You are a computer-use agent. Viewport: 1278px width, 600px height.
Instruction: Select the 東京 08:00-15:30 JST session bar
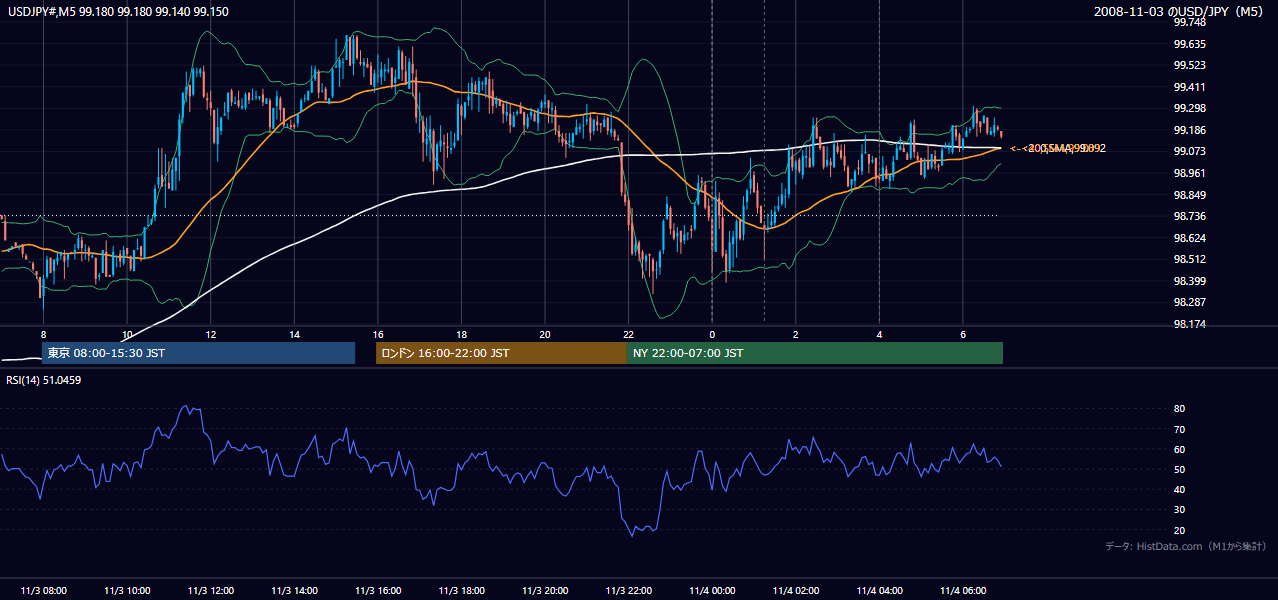pyautogui.click(x=198, y=353)
